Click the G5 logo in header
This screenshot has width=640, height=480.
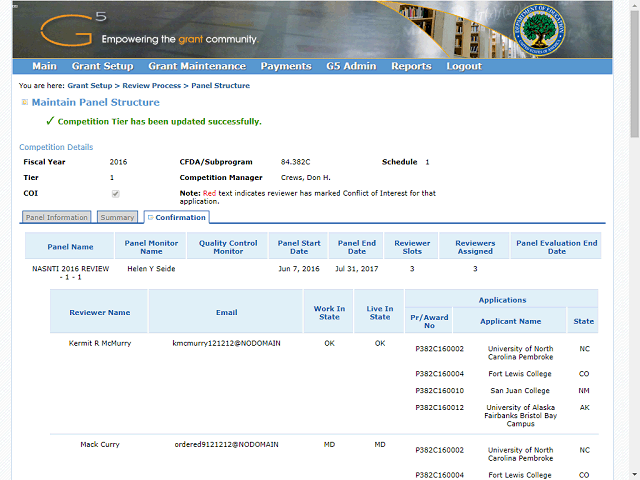73,29
